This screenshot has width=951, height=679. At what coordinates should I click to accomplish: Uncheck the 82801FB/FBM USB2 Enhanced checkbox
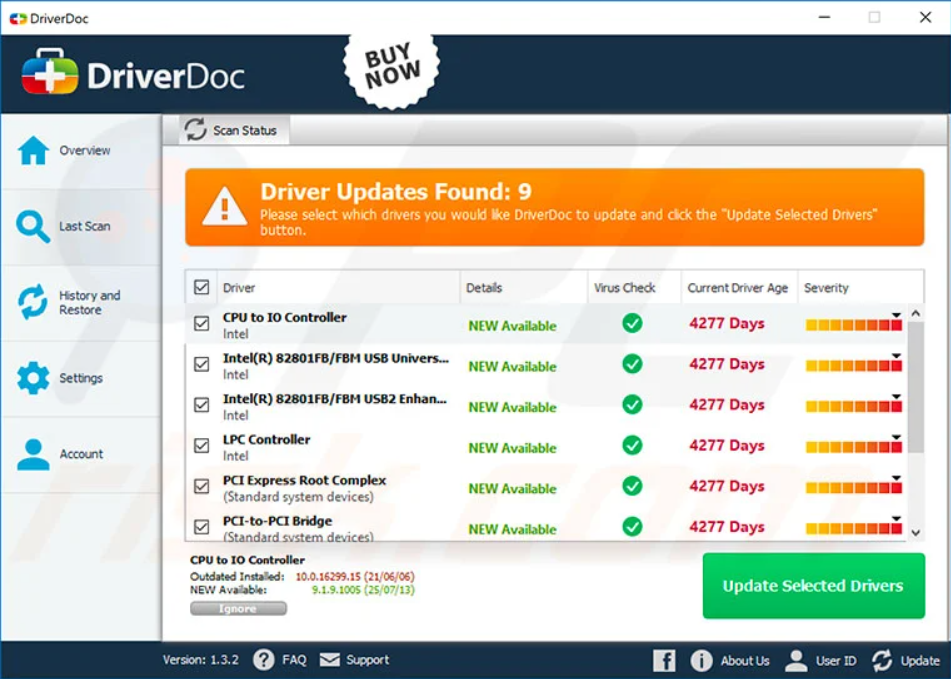pos(201,405)
